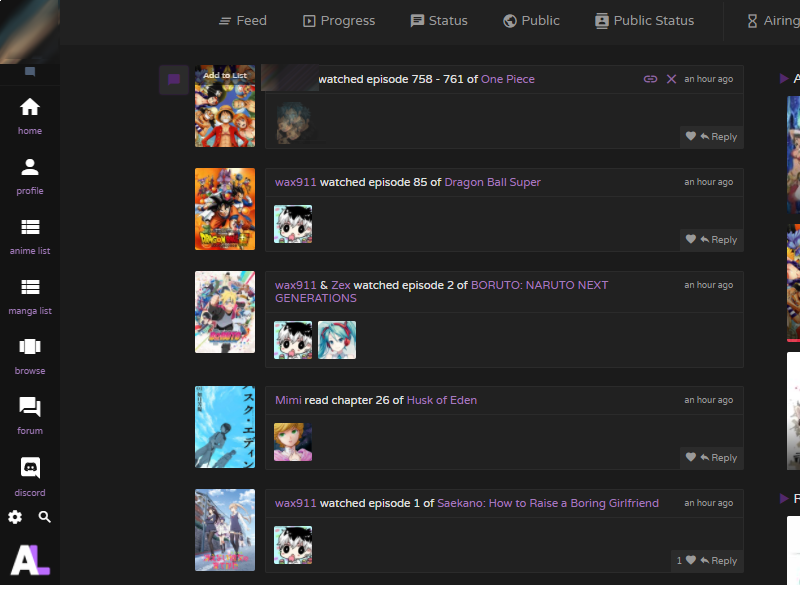Like the Dragon Ball Super activity heart
Image resolution: width=800 pixels, height=600 pixels.
tap(691, 239)
